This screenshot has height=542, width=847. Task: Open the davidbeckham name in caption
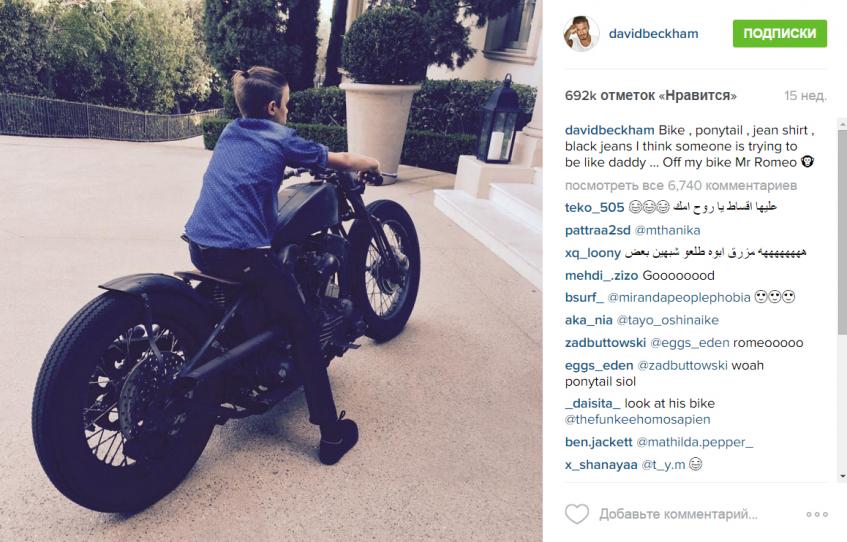(x=609, y=130)
